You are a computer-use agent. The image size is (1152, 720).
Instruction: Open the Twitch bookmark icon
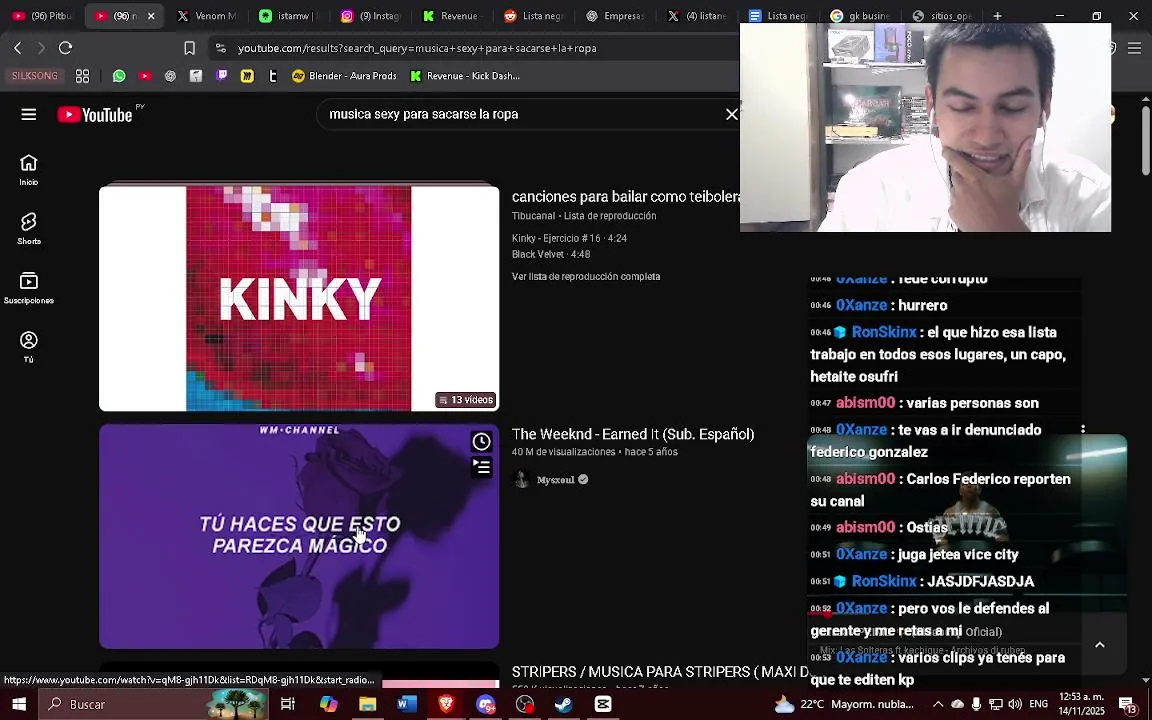coord(221,76)
